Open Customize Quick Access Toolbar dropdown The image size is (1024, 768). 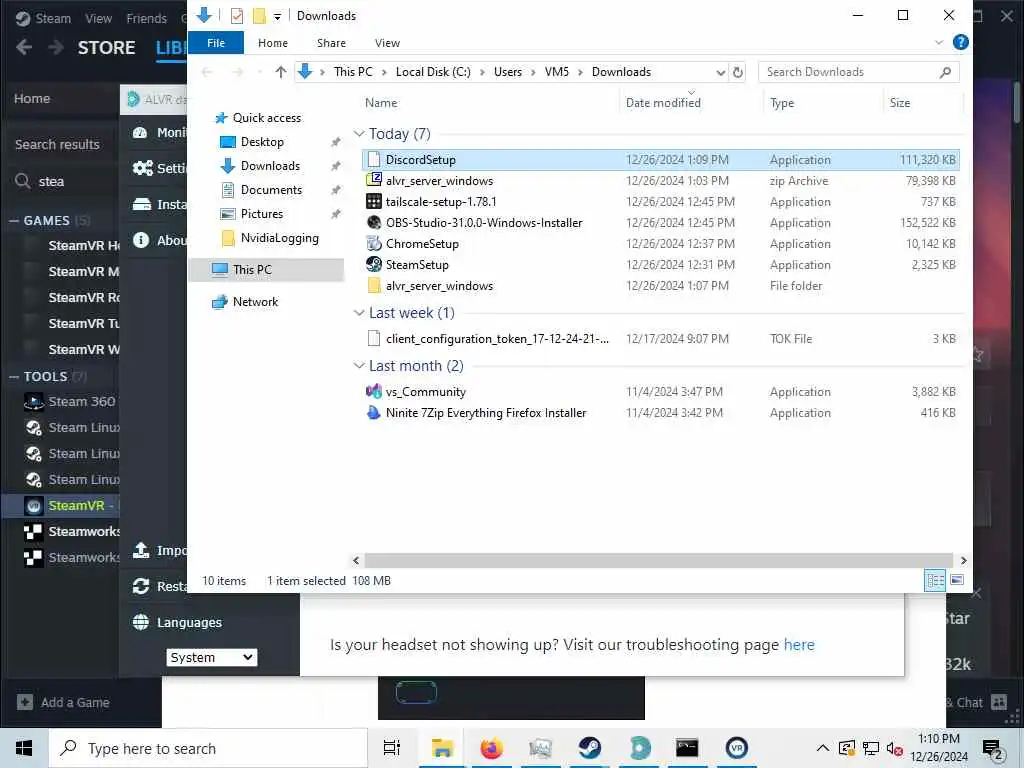pyautogui.click(x=278, y=16)
